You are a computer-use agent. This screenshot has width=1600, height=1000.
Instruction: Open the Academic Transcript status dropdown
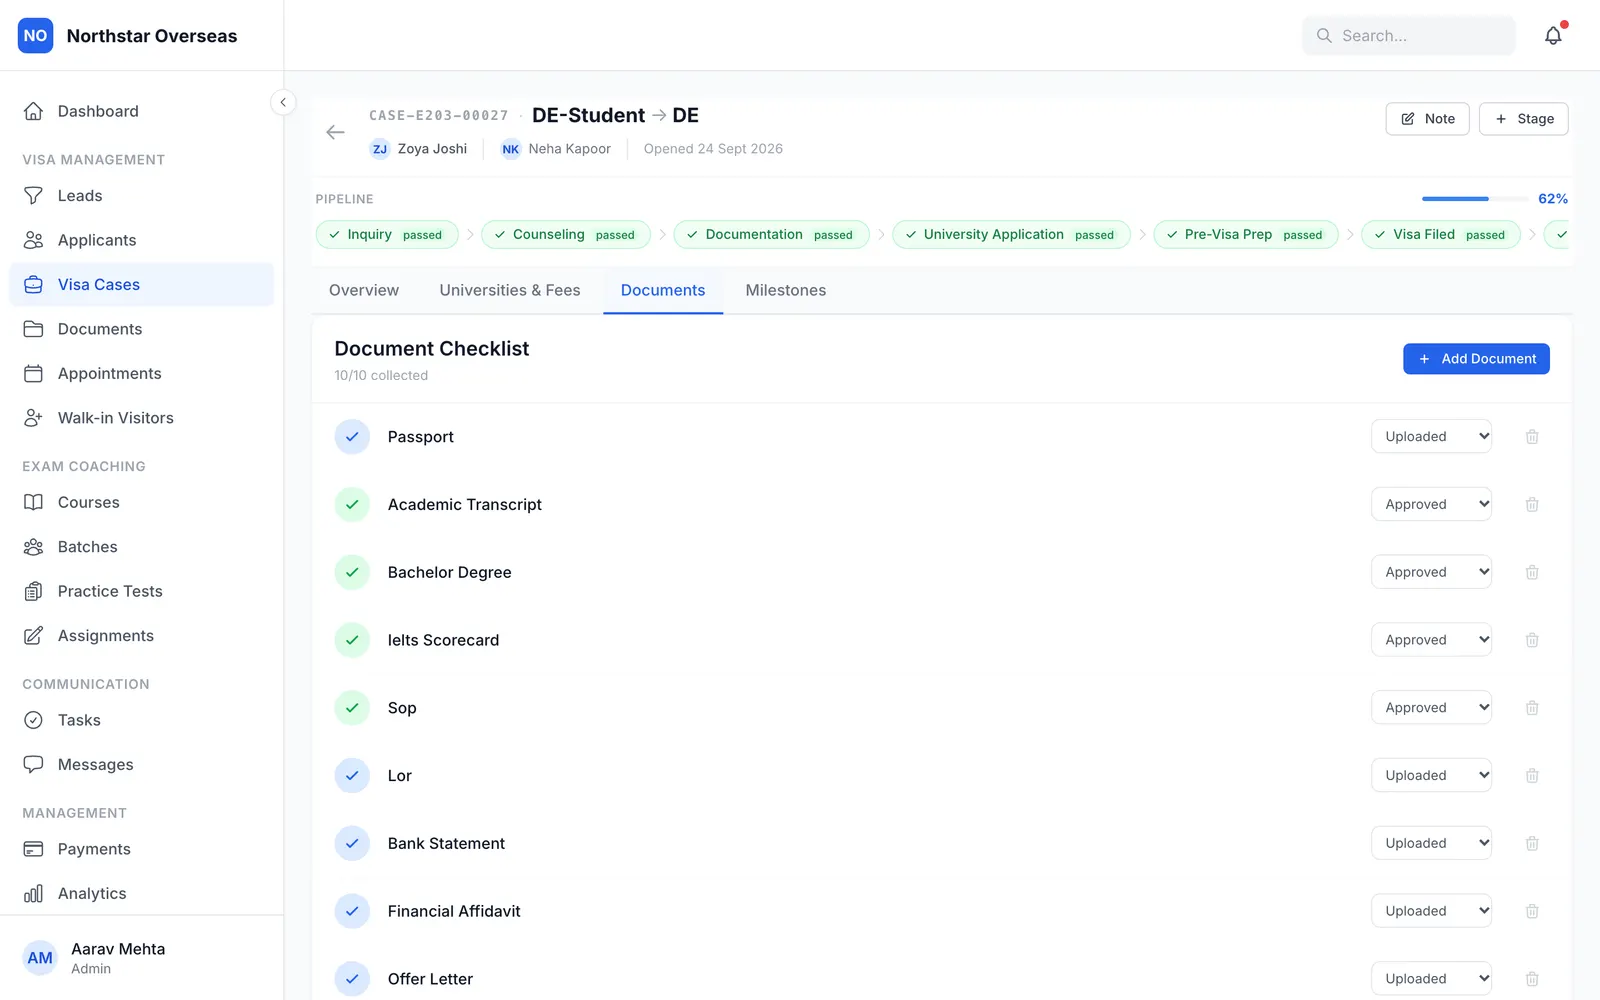pos(1431,505)
